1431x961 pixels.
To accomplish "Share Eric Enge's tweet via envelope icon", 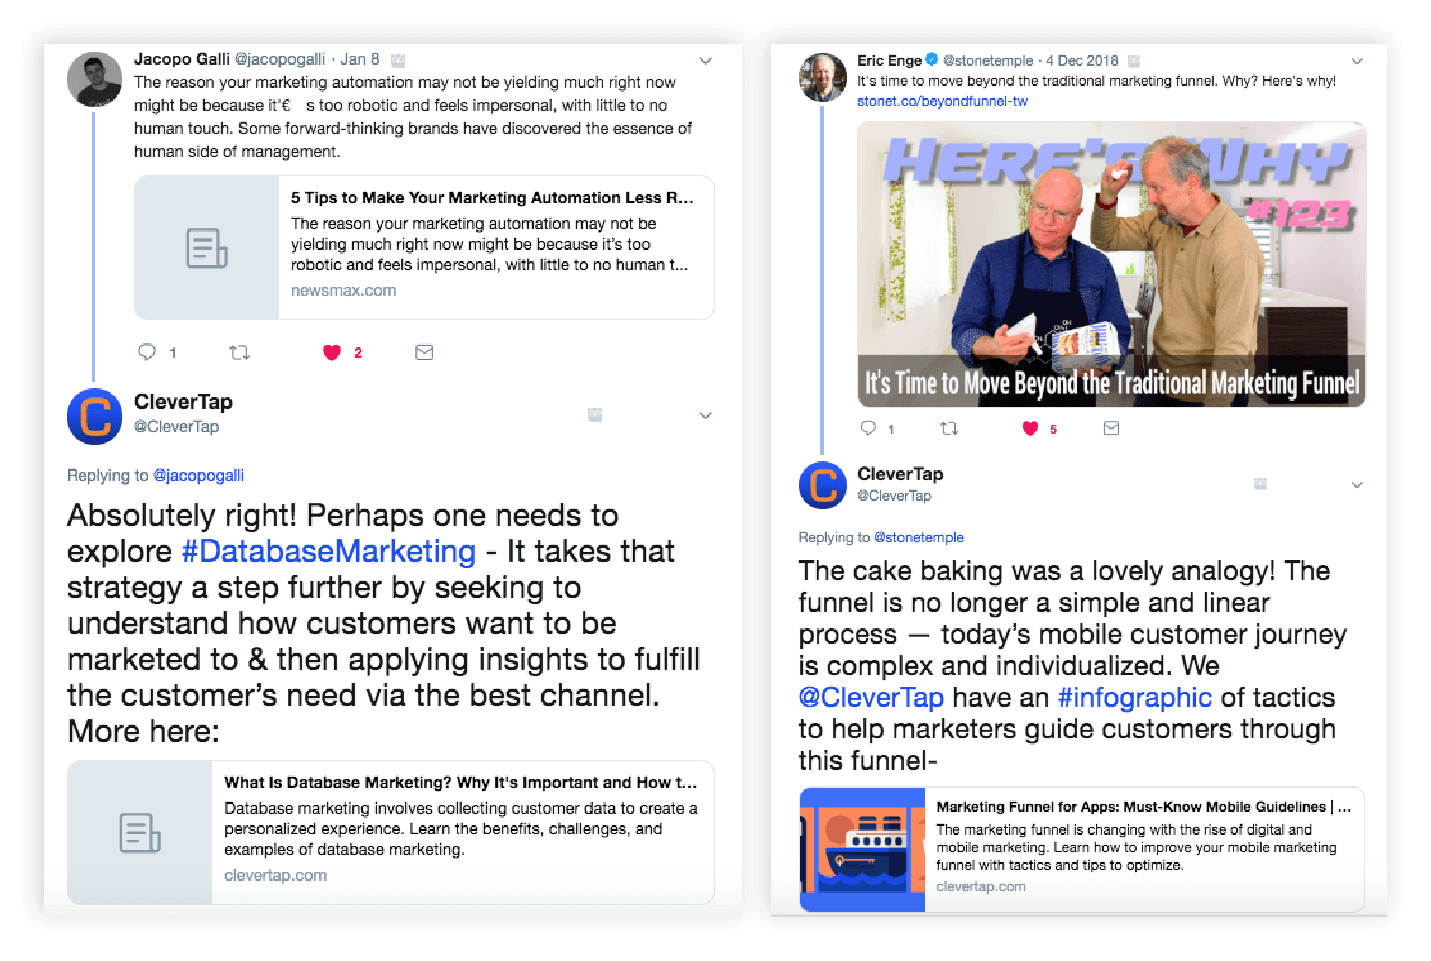I will coord(1111,428).
